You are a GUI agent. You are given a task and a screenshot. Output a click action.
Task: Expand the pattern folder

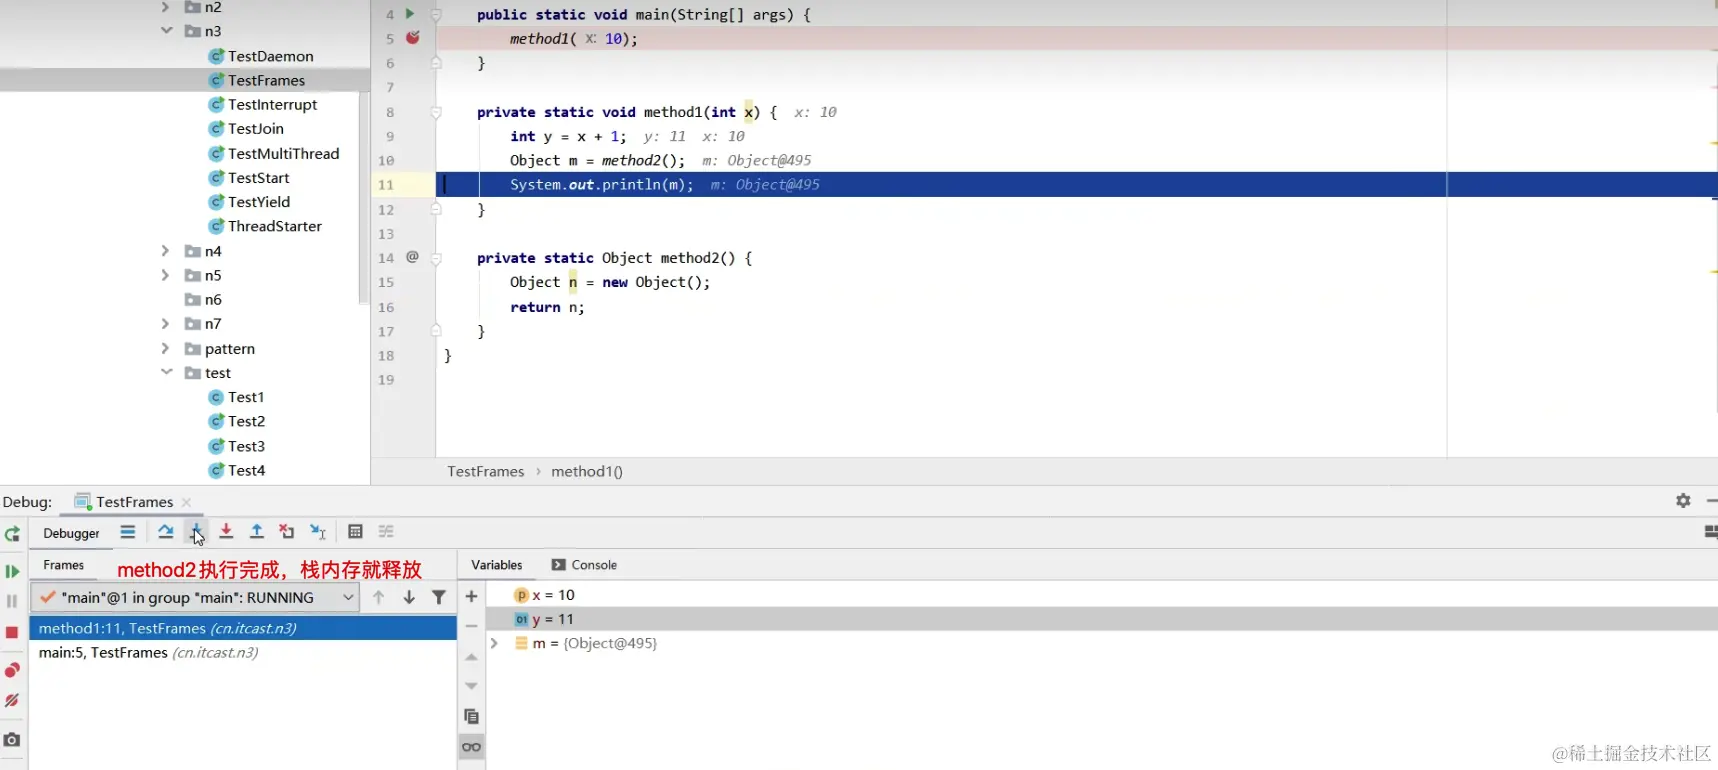click(x=166, y=348)
